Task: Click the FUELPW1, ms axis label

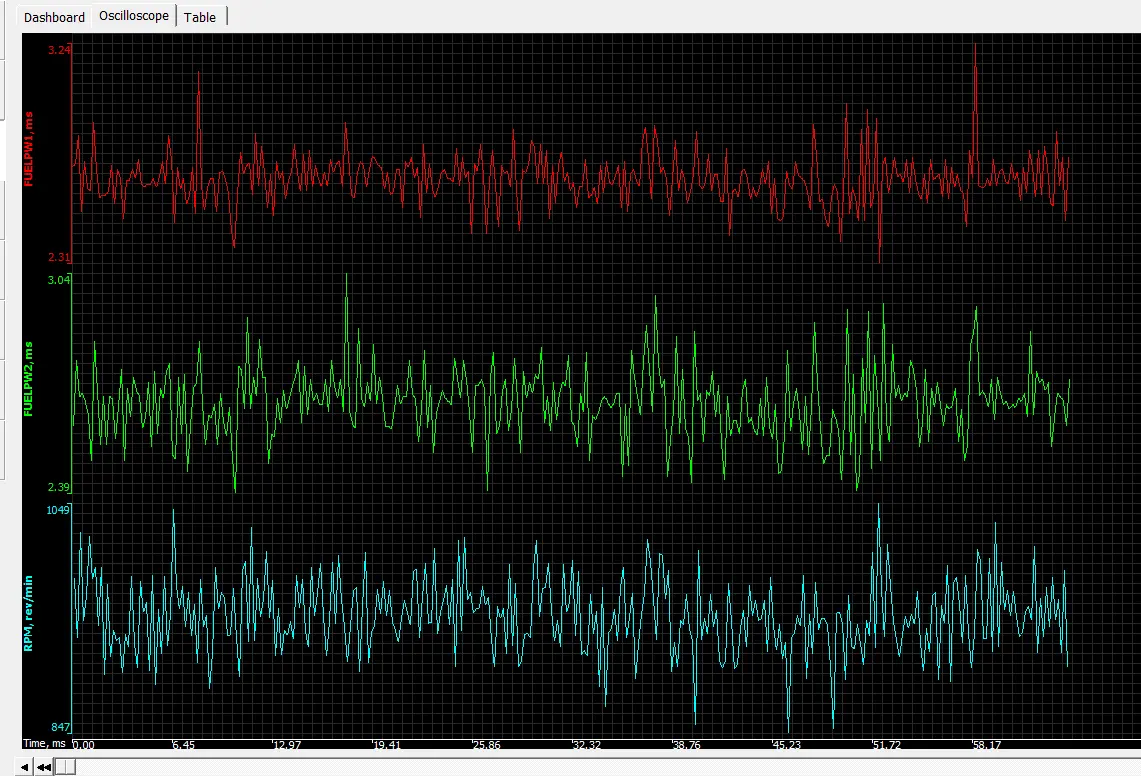Action: click(x=28, y=149)
